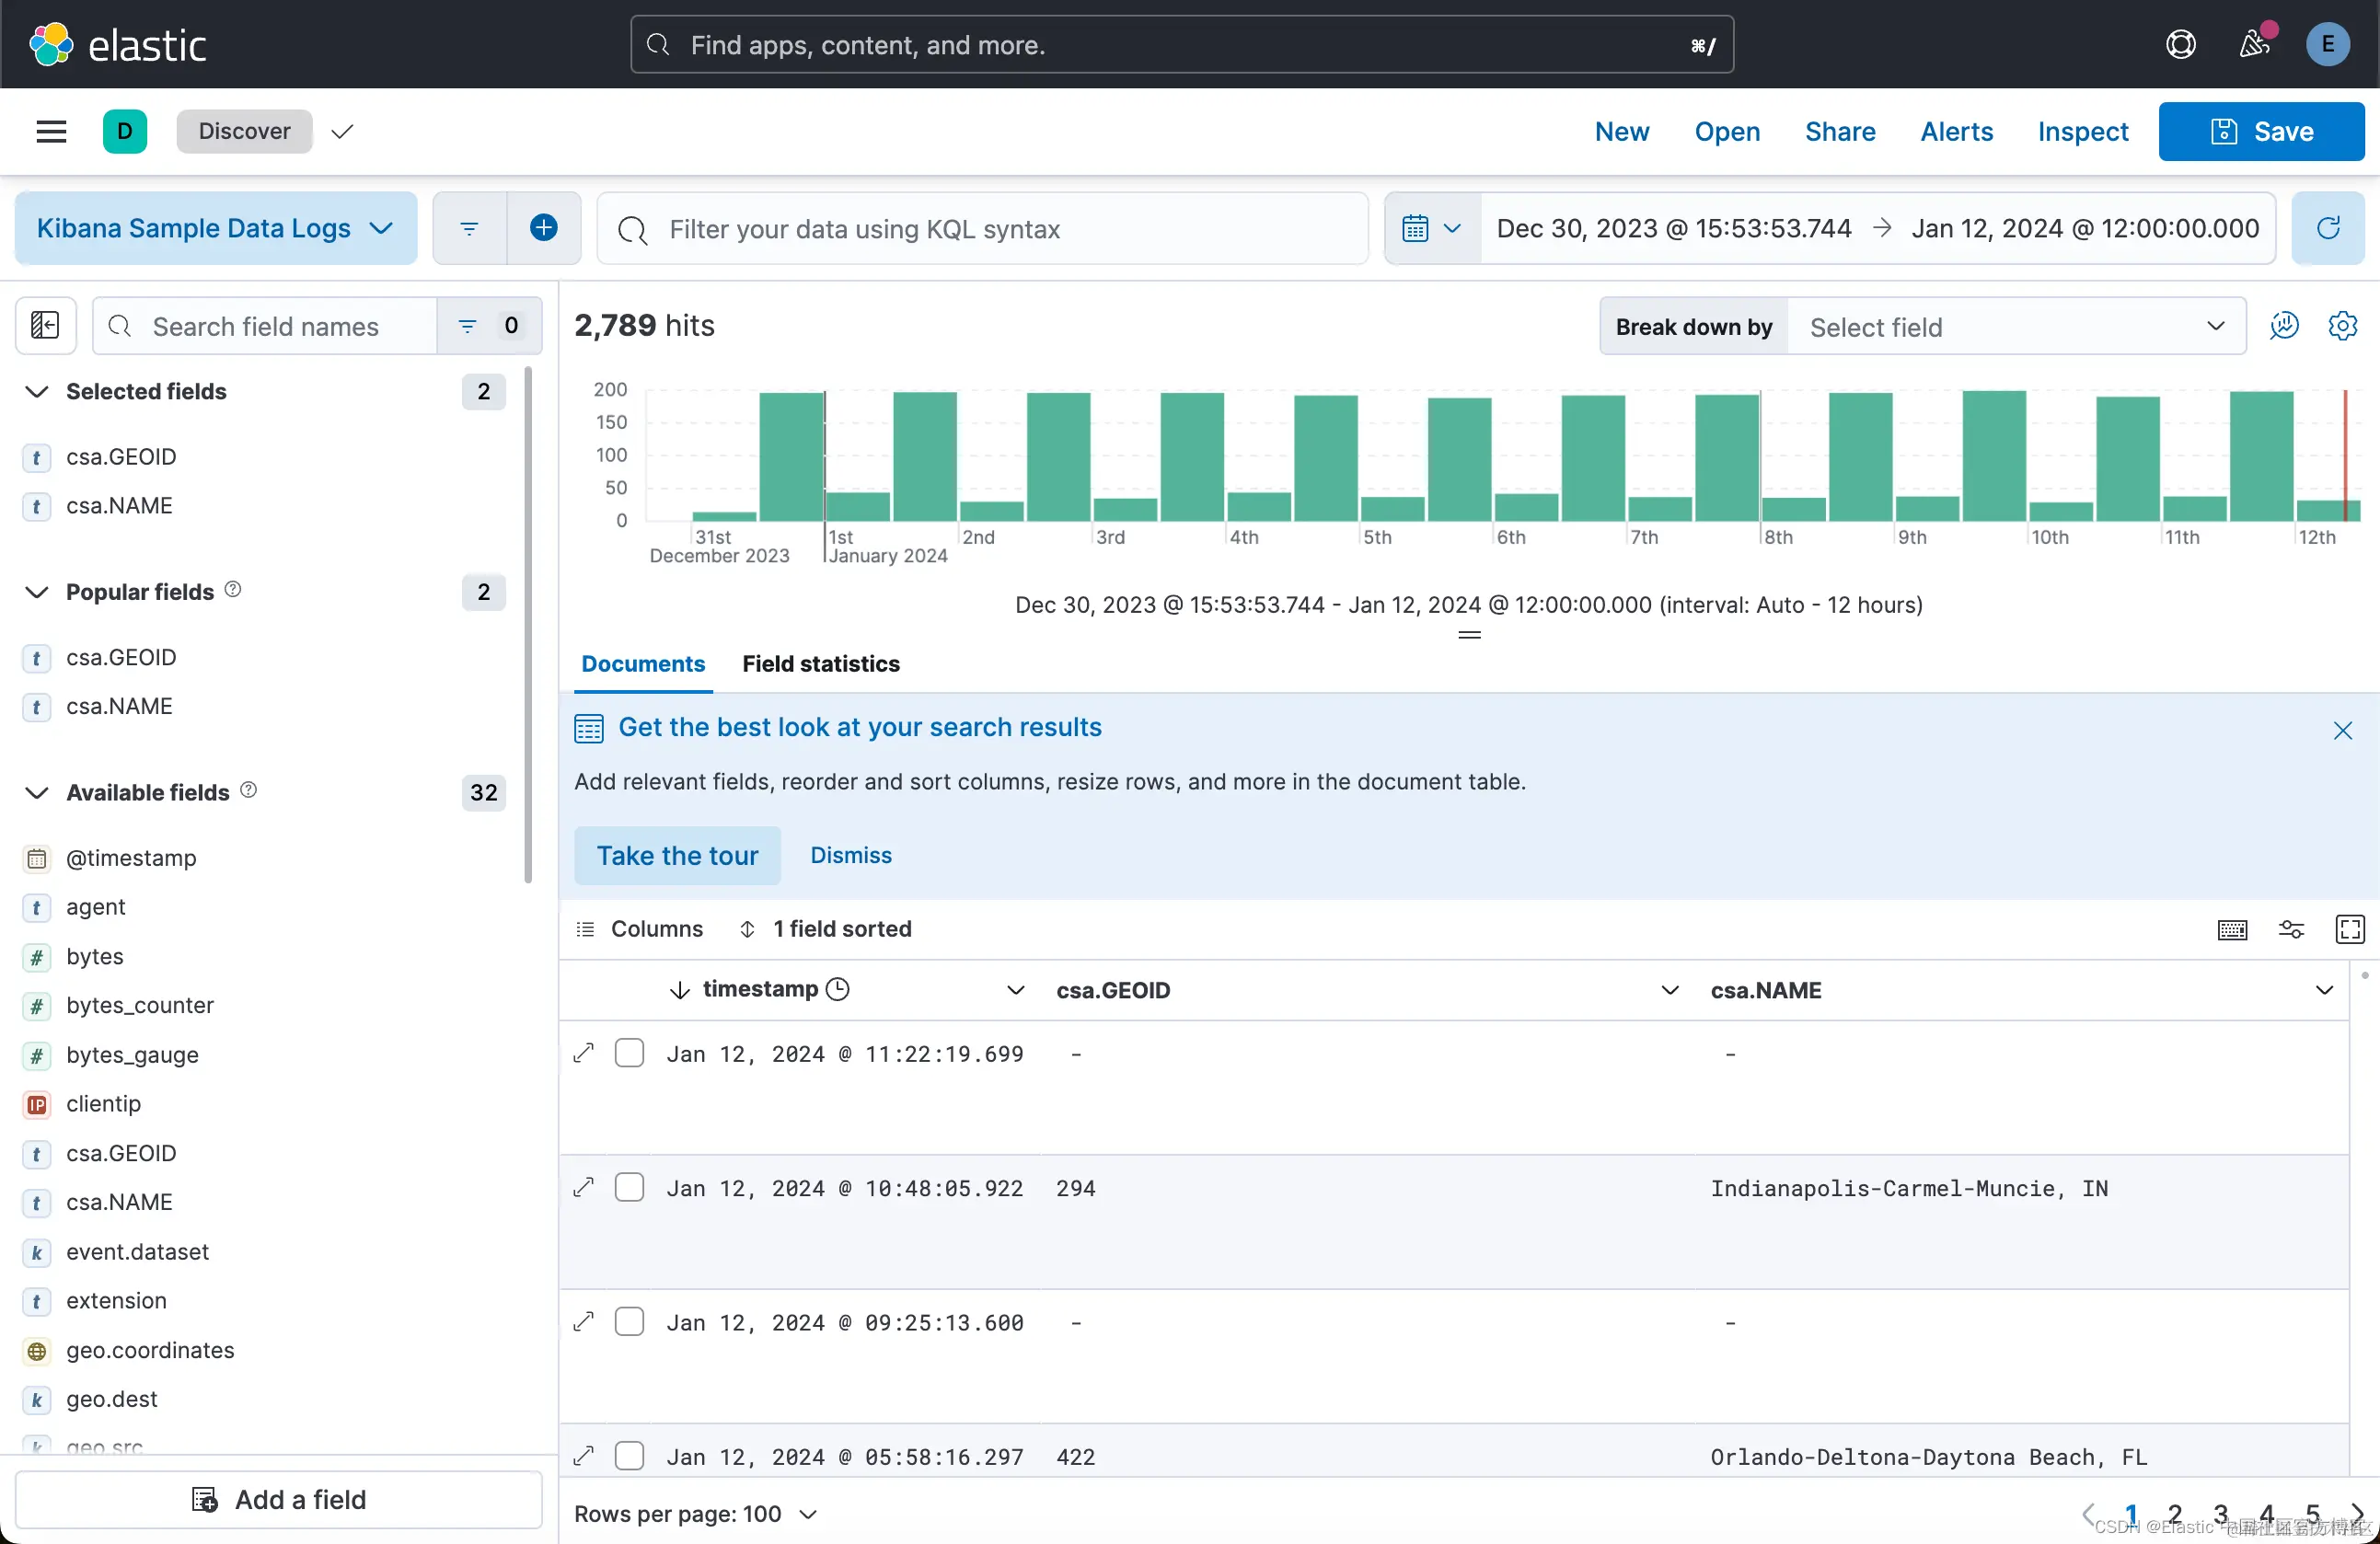Open chart settings gear icon
The height and width of the screenshot is (1544, 2380).
[x=2342, y=326]
